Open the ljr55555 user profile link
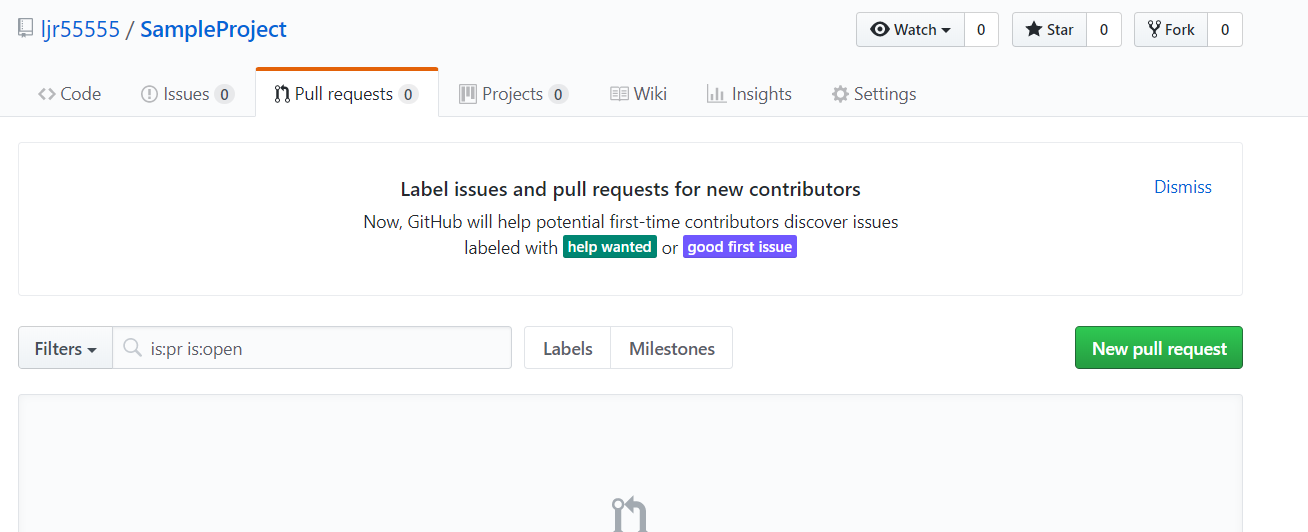 coord(79,29)
